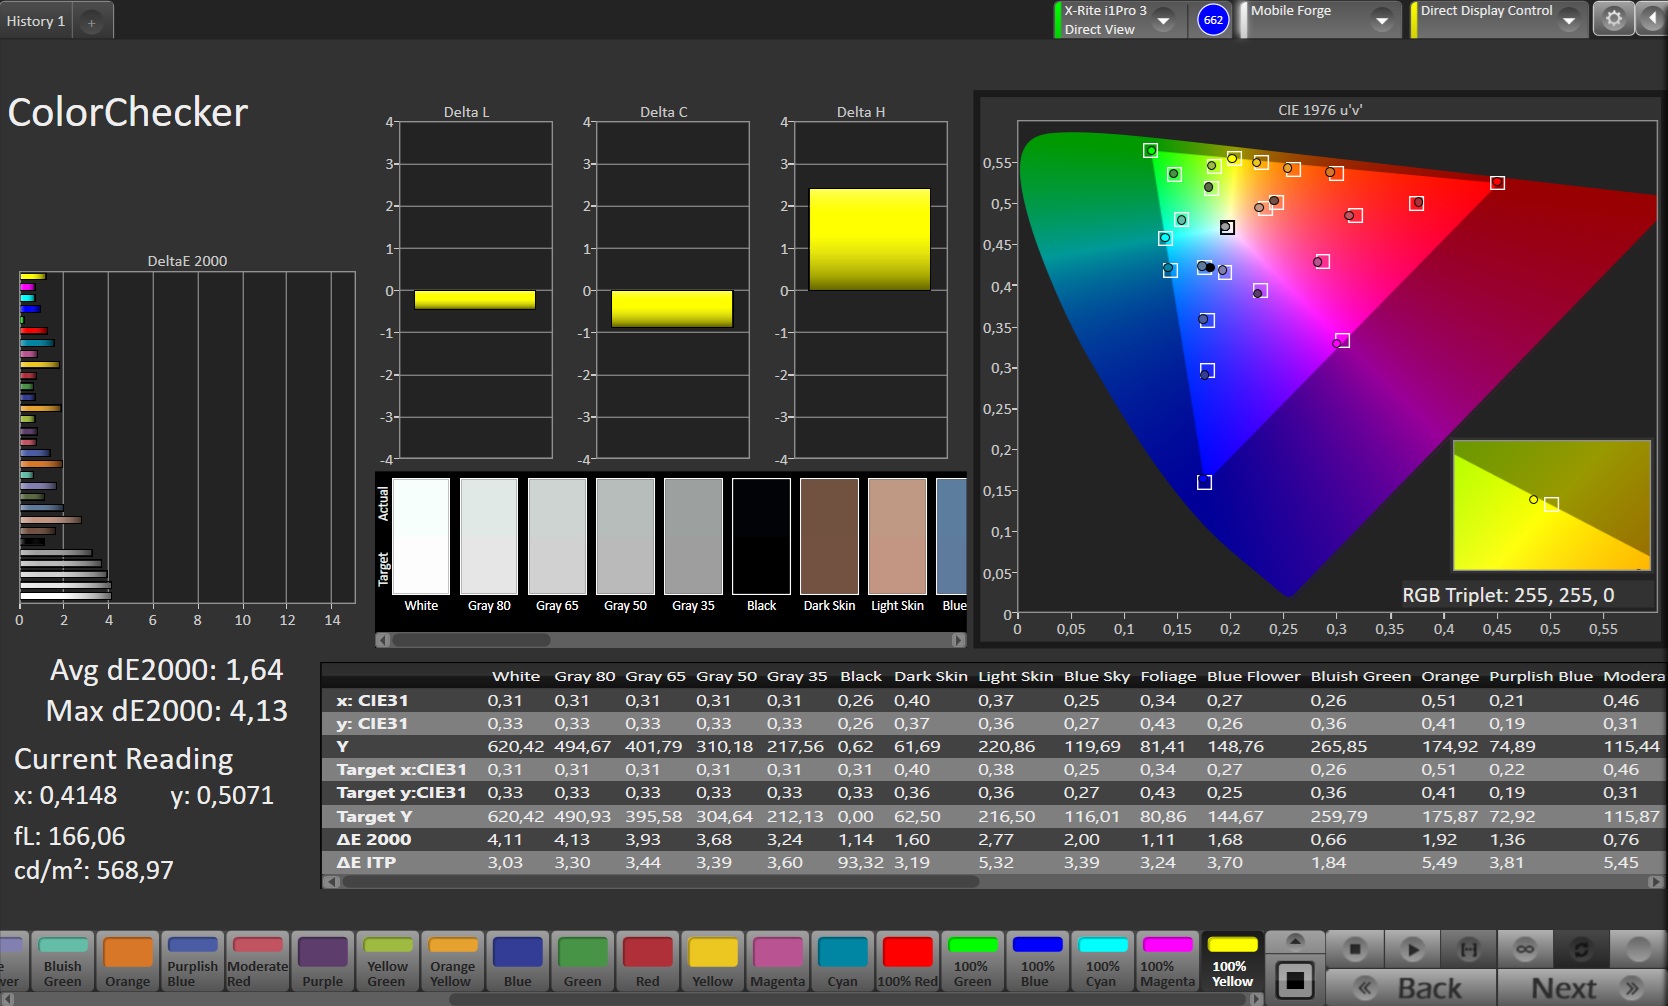
Task: Open the Mobile Forge source dropdown
Action: tap(1381, 20)
